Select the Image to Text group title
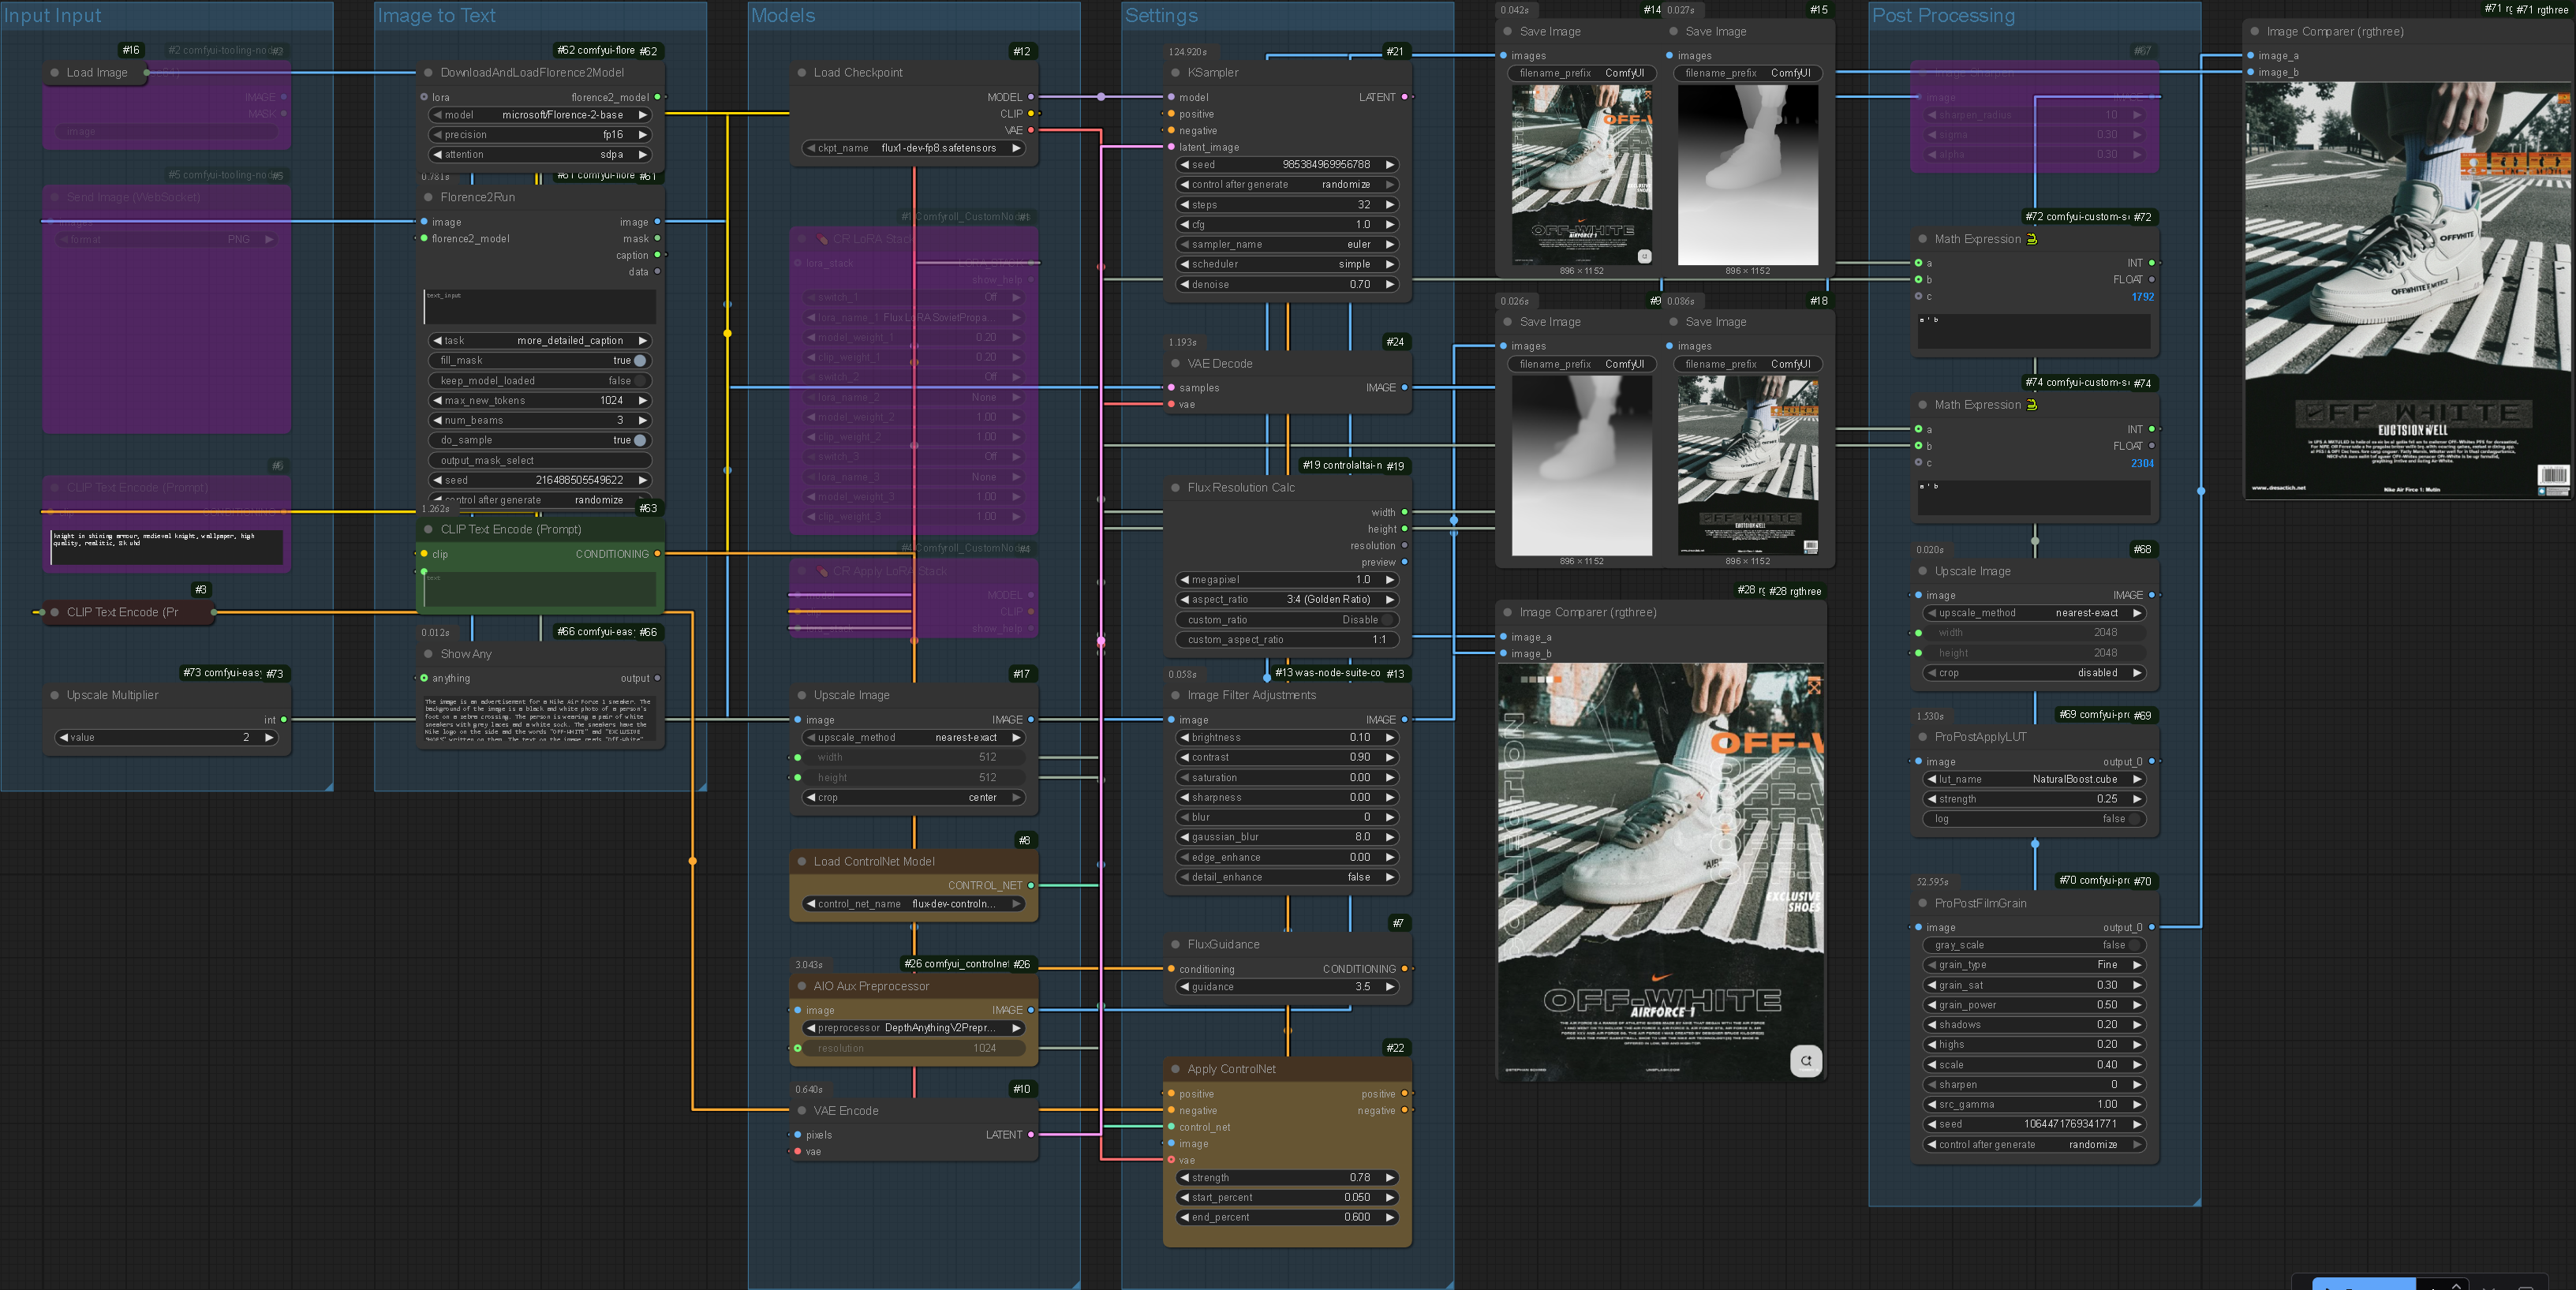 tap(436, 16)
